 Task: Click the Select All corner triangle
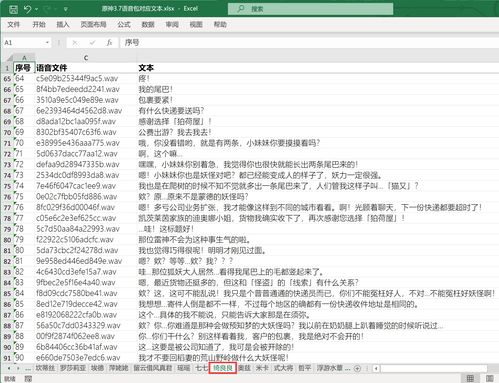coord(9,58)
